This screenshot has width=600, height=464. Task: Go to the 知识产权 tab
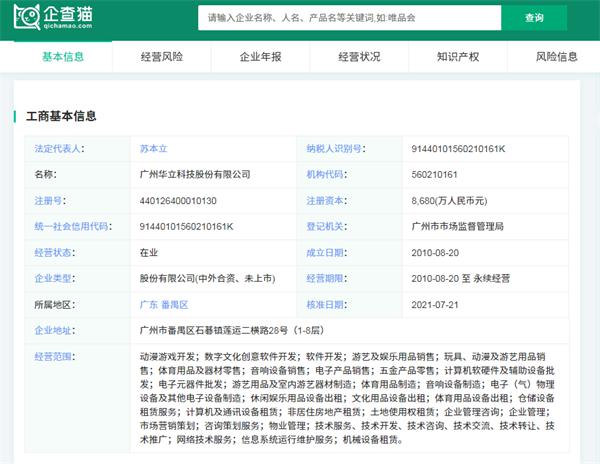458,57
